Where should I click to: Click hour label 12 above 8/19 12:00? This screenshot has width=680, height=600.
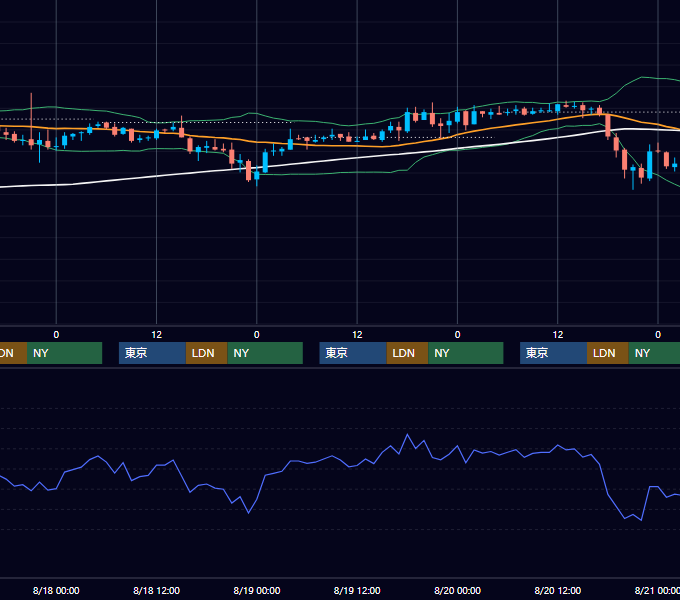(x=357, y=335)
